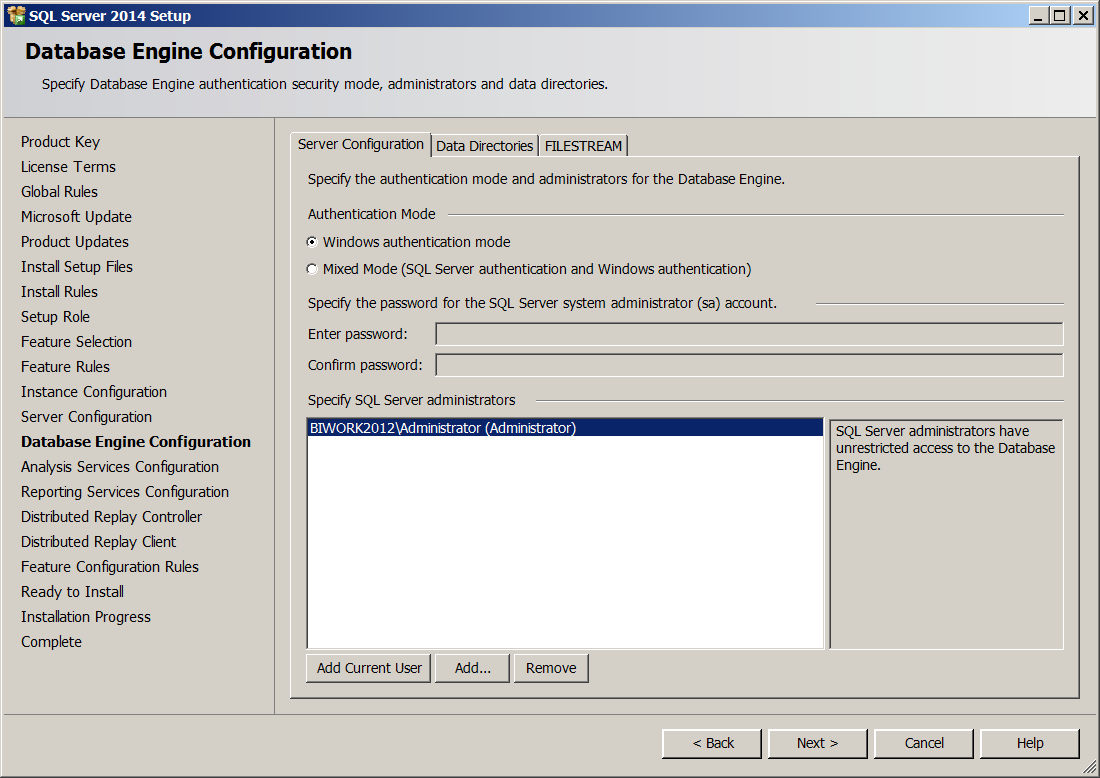The image size is (1100, 778).
Task: Select Windows authentication mode radio button
Action: 313,242
